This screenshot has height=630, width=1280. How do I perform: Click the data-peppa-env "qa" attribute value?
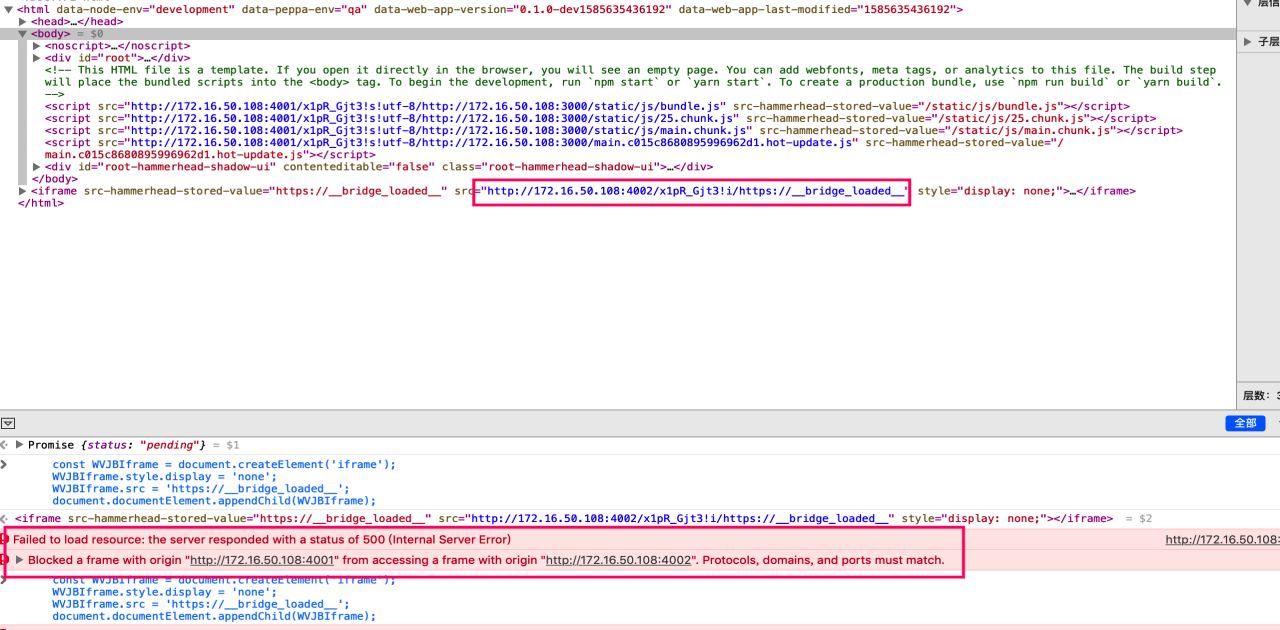click(354, 9)
